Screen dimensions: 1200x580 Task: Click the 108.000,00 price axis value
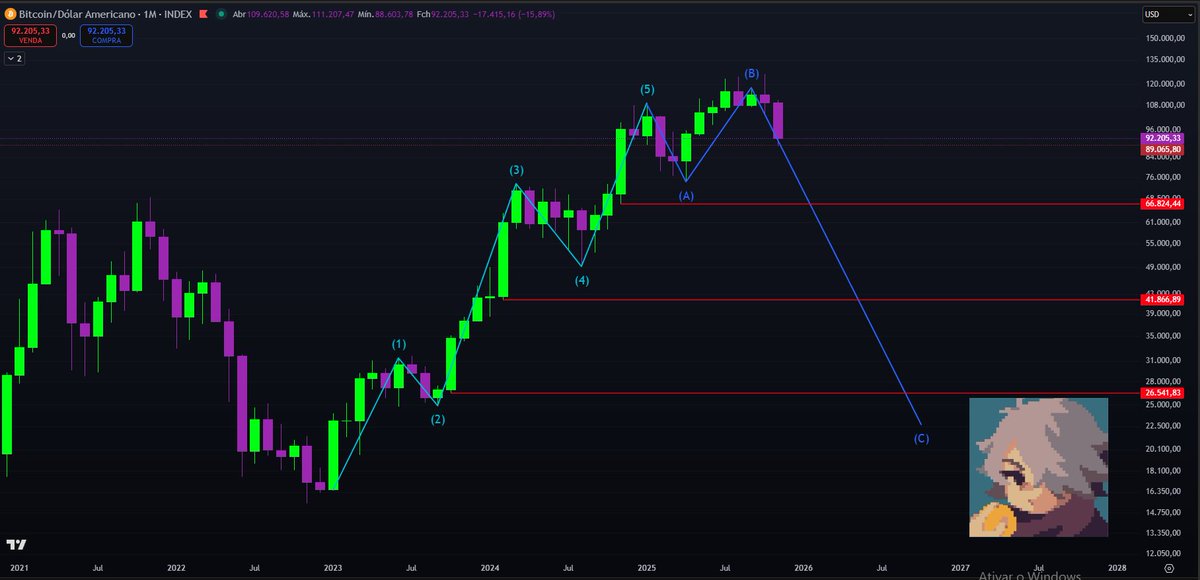tap(1165, 105)
